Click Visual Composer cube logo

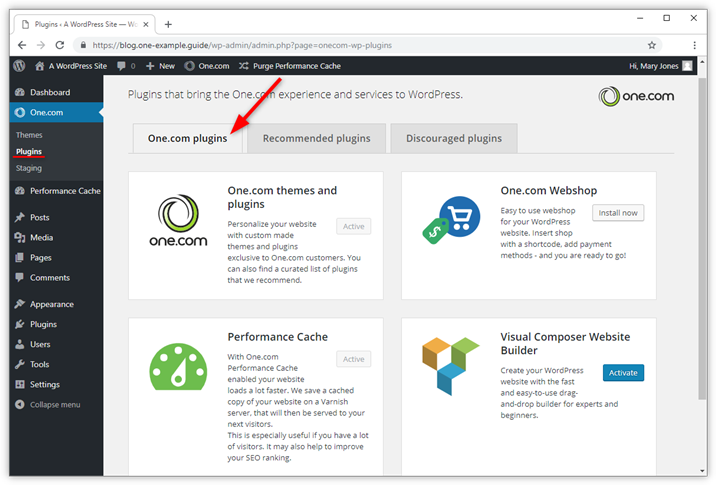(x=451, y=366)
